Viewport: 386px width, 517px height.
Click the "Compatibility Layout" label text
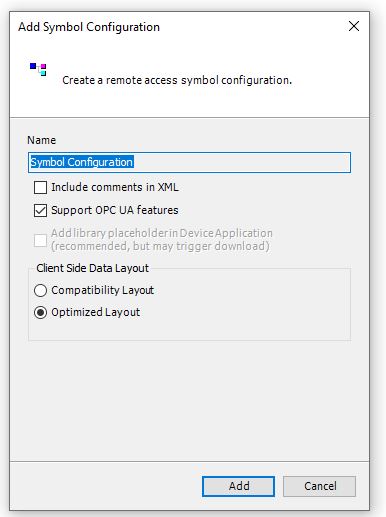[102, 290]
